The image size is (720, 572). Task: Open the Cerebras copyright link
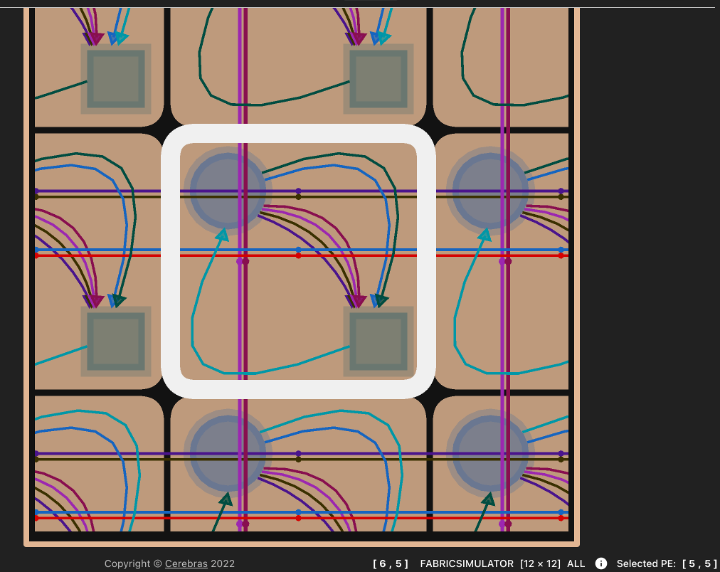tap(186, 564)
